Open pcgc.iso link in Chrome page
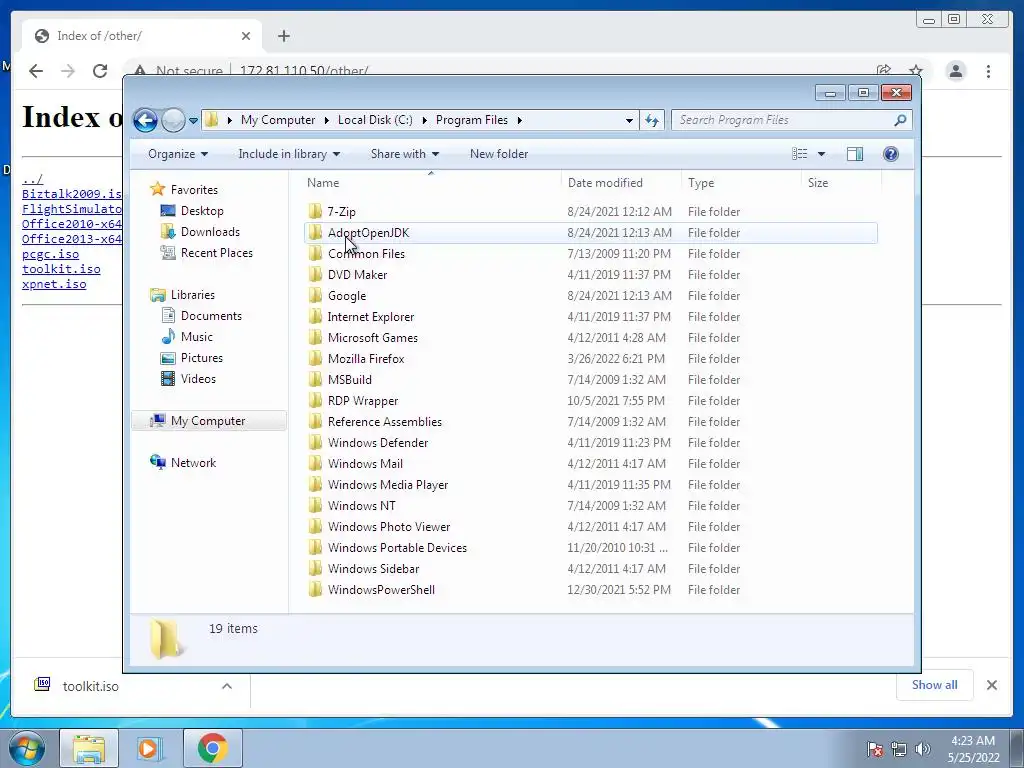Image resolution: width=1024 pixels, height=768 pixels. point(50,254)
